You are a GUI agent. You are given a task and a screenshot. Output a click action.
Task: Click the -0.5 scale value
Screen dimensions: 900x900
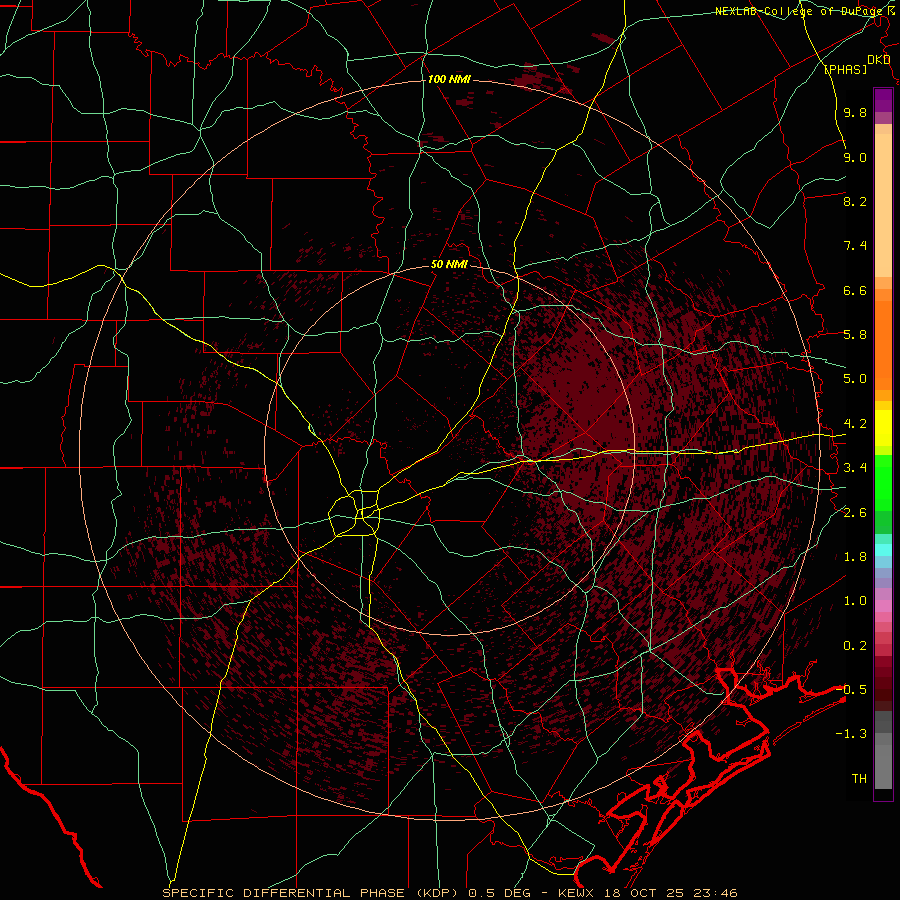pyautogui.click(x=852, y=690)
